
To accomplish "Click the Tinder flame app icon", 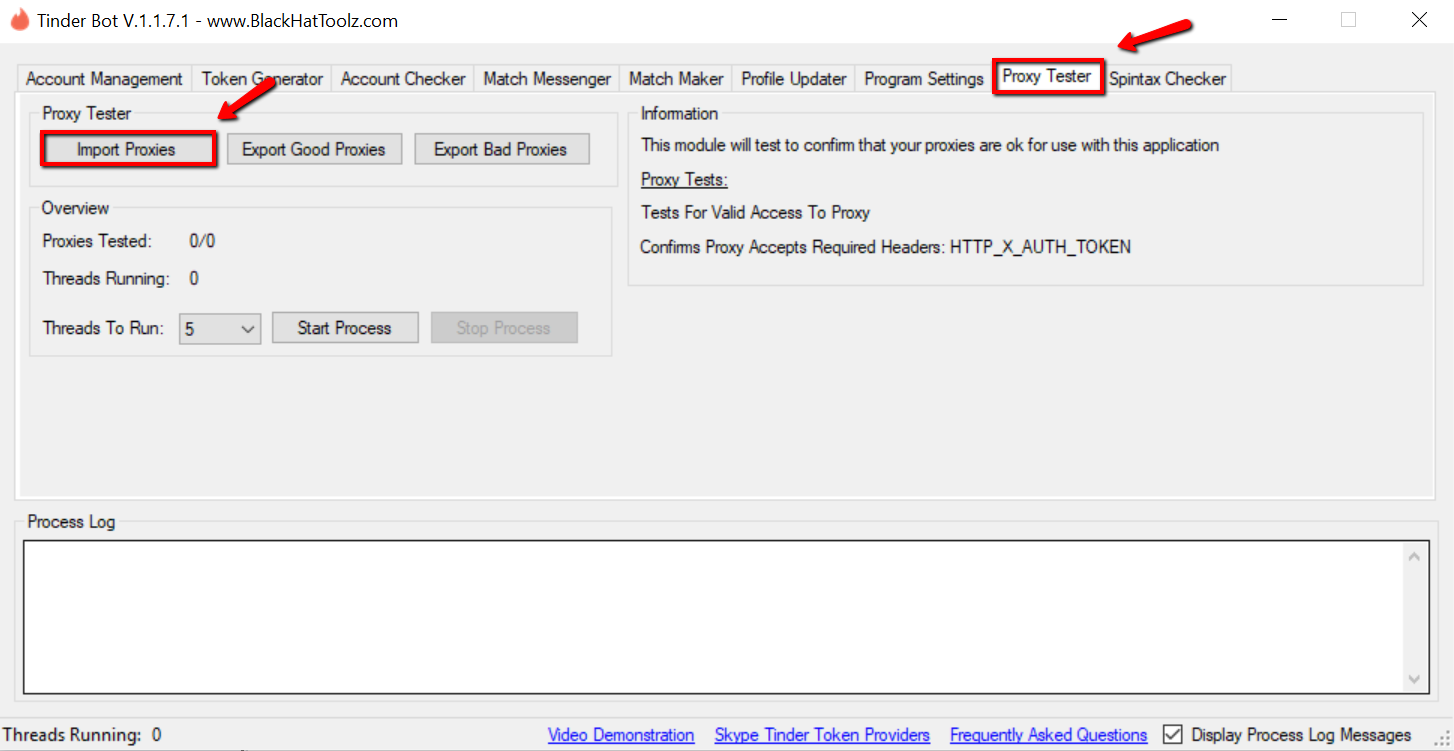I will [x=19, y=19].
